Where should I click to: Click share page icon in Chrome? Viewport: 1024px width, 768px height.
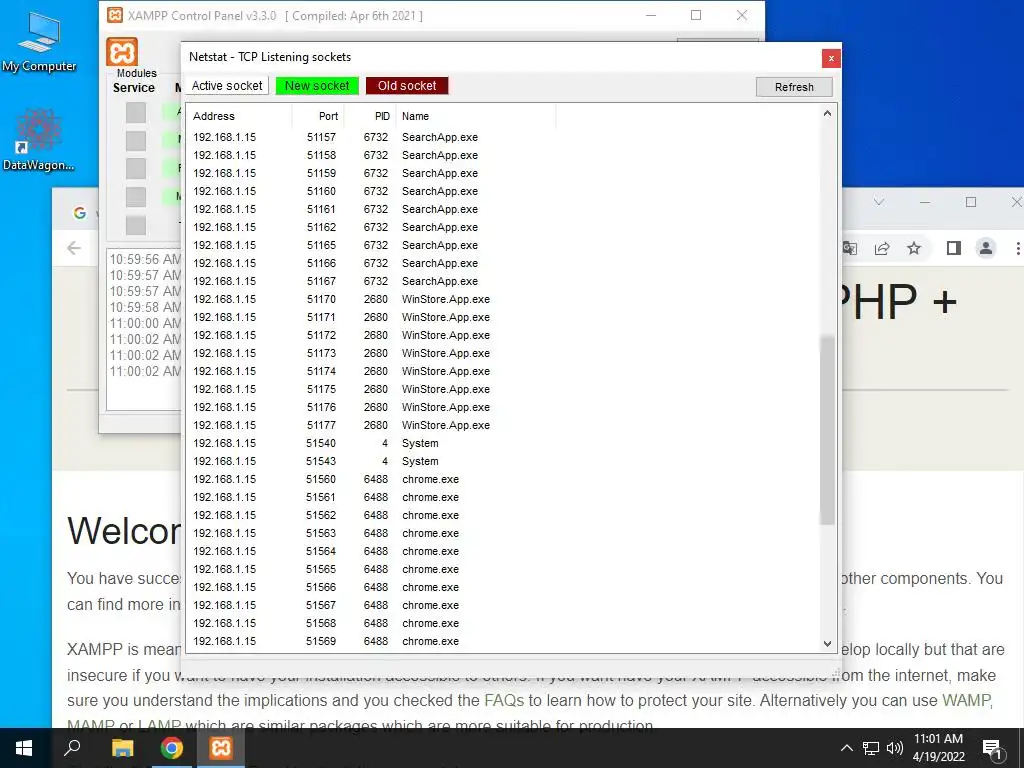(x=882, y=248)
